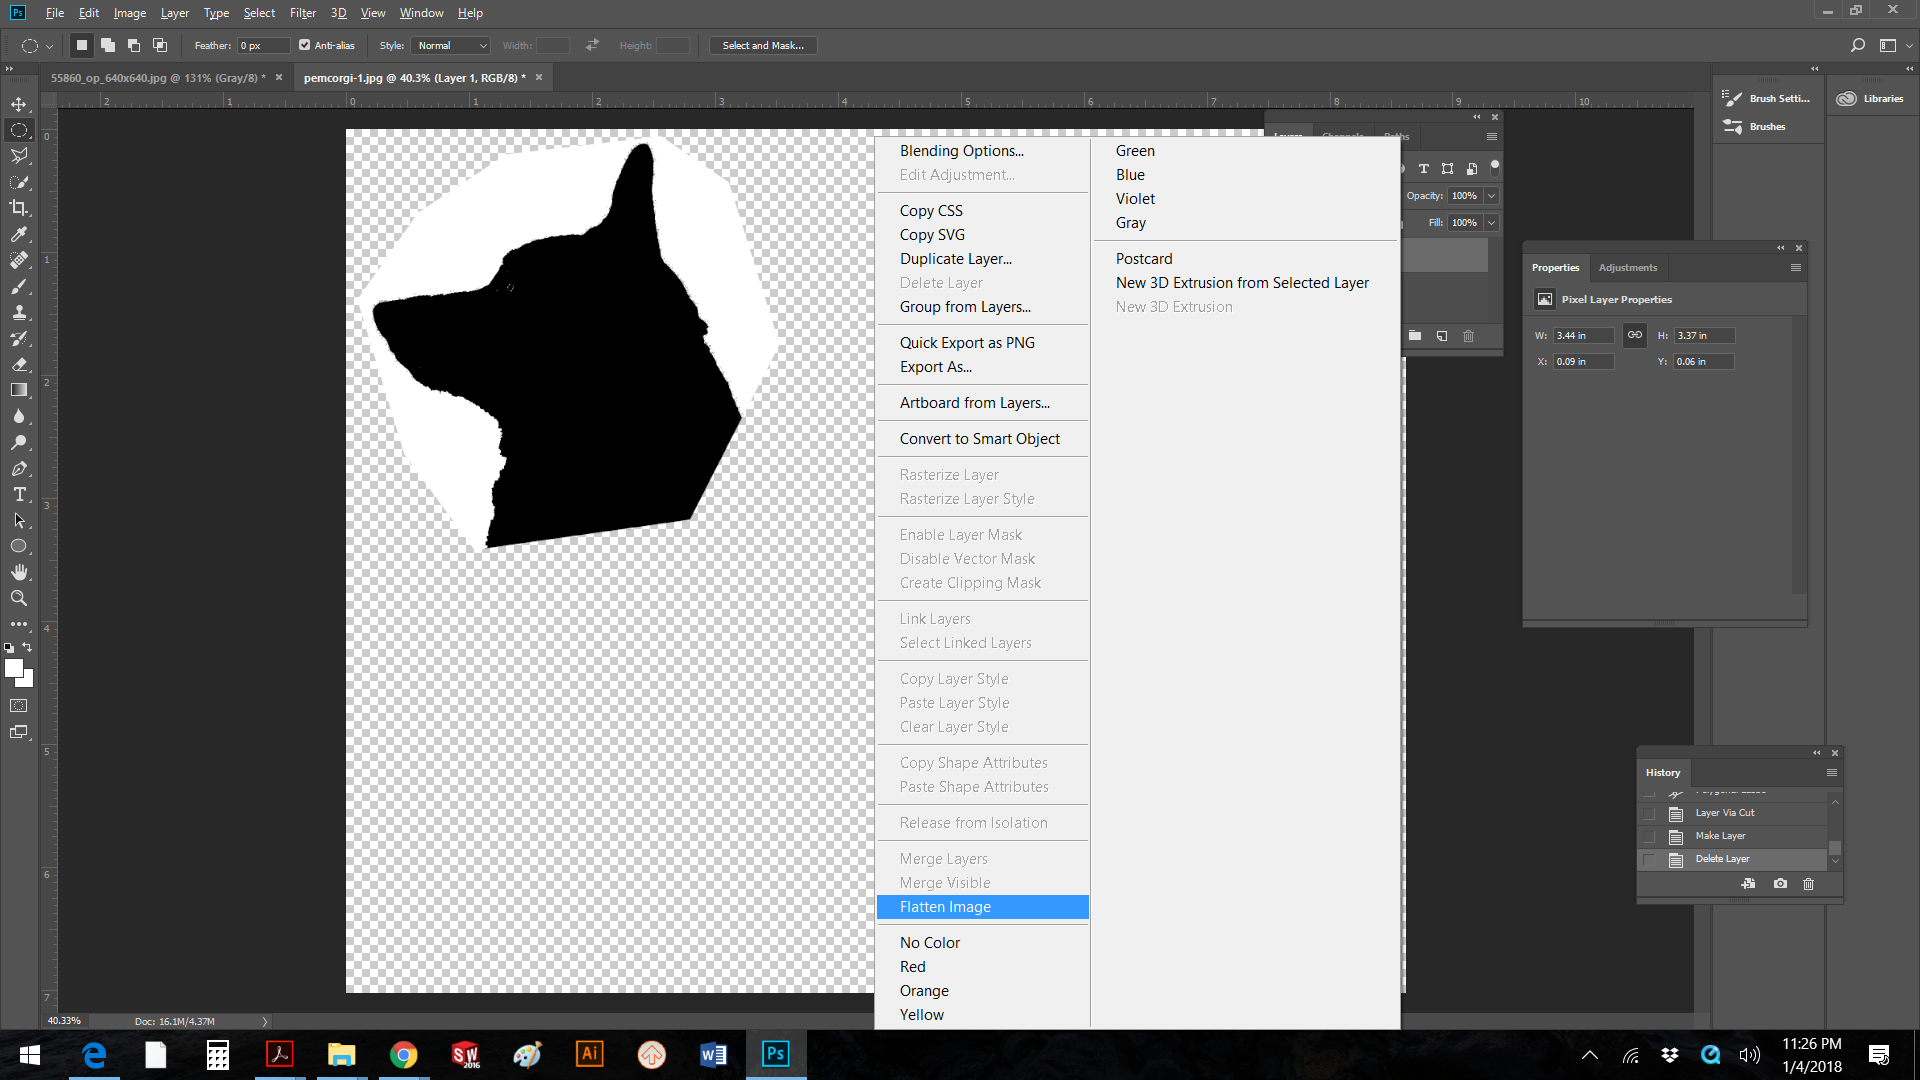Choose the Eraser tool
1920x1080 pixels.
point(19,364)
